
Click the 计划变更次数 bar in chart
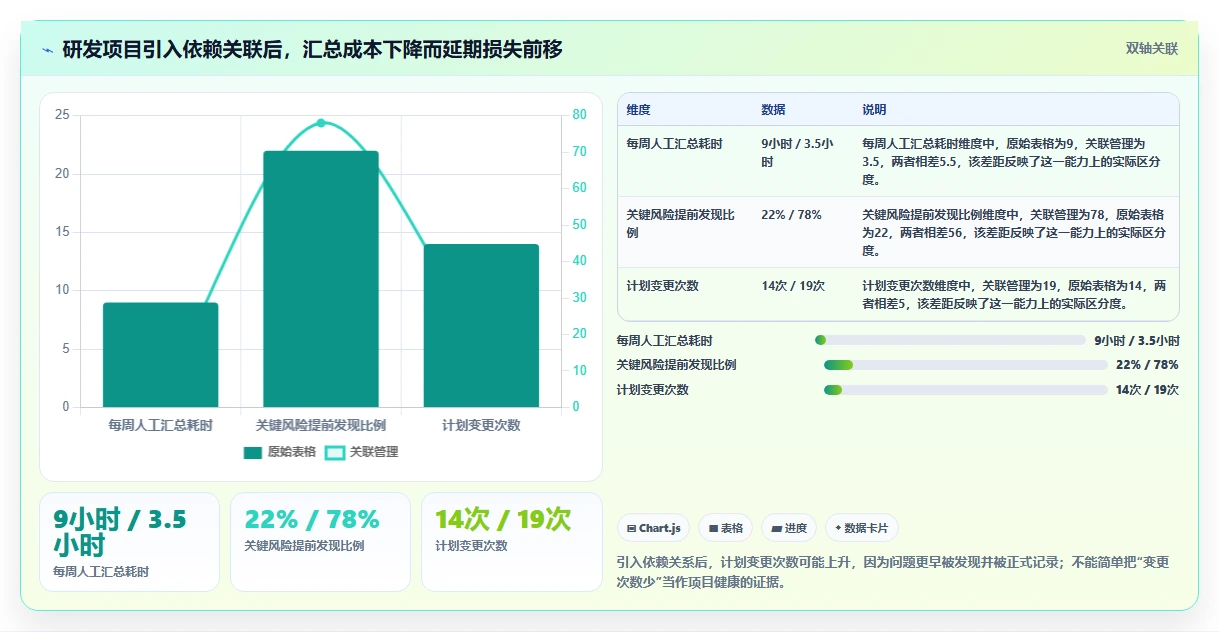481,326
